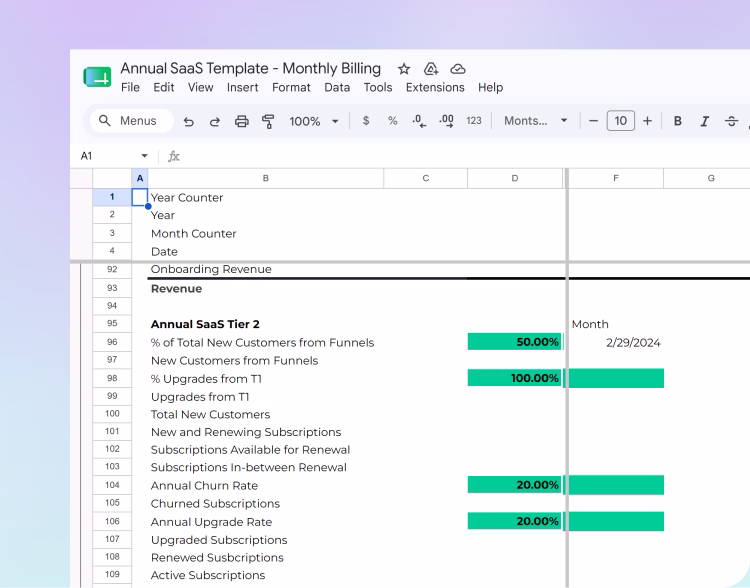Toggle italic formatting
The height and width of the screenshot is (588, 750).
[705, 121]
